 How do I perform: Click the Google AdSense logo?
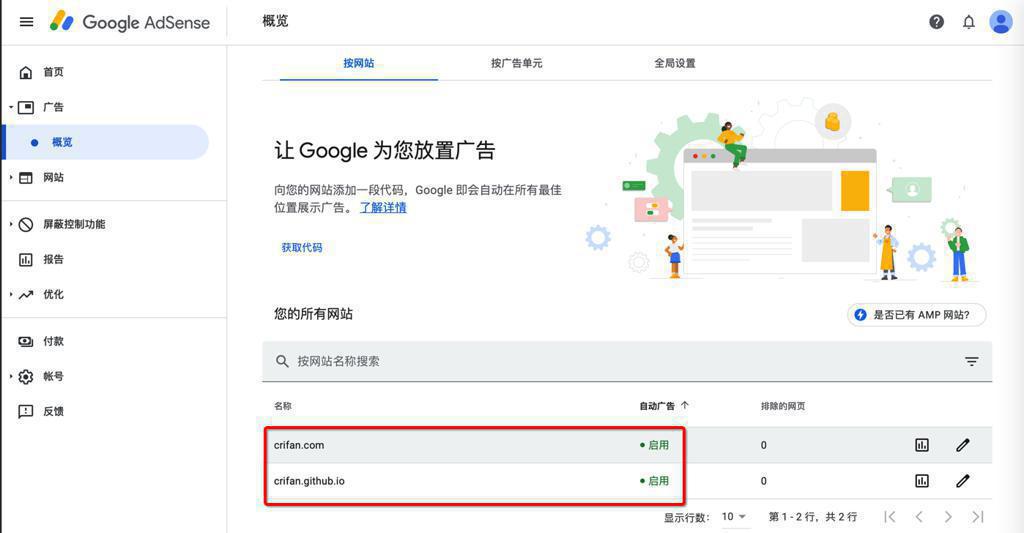coord(130,22)
